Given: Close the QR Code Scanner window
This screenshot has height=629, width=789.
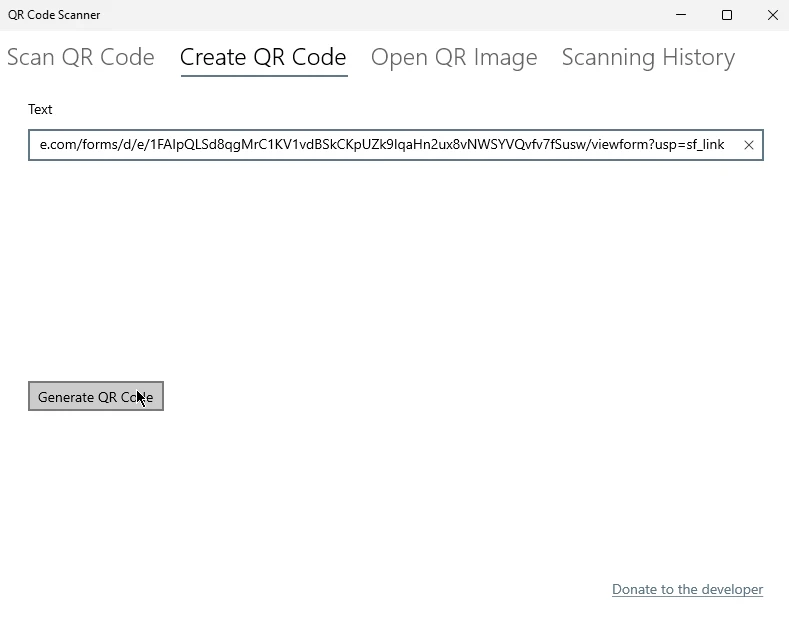Looking at the screenshot, I should click(x=772, y=15).
